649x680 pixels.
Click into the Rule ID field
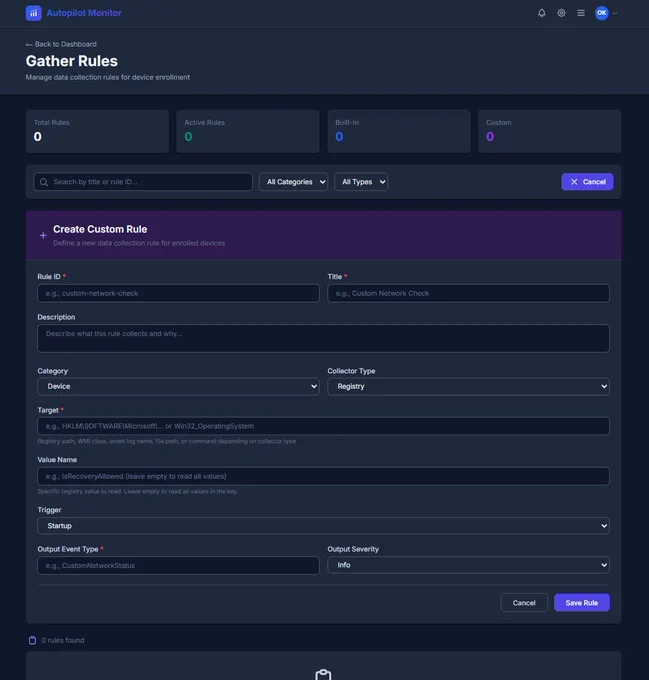(178, 293)
